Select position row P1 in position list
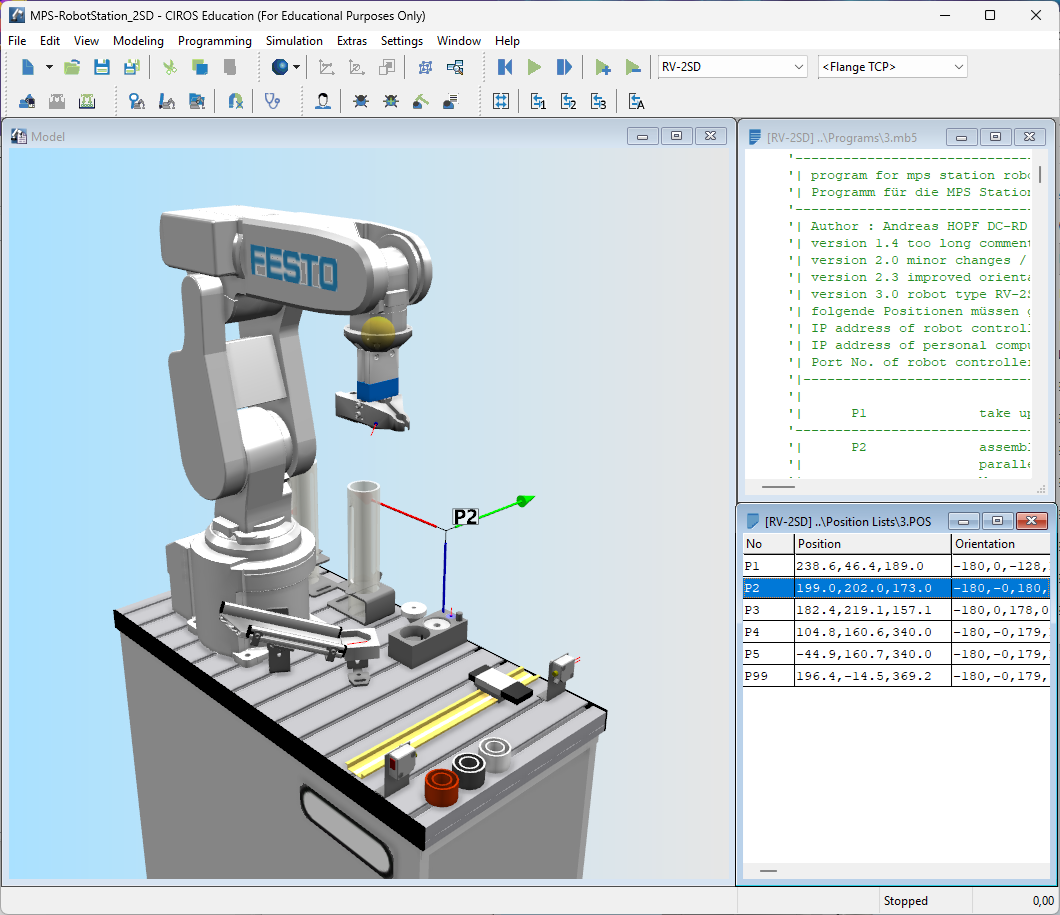This screenshot has height=915, width=1060. coord(896,566)
